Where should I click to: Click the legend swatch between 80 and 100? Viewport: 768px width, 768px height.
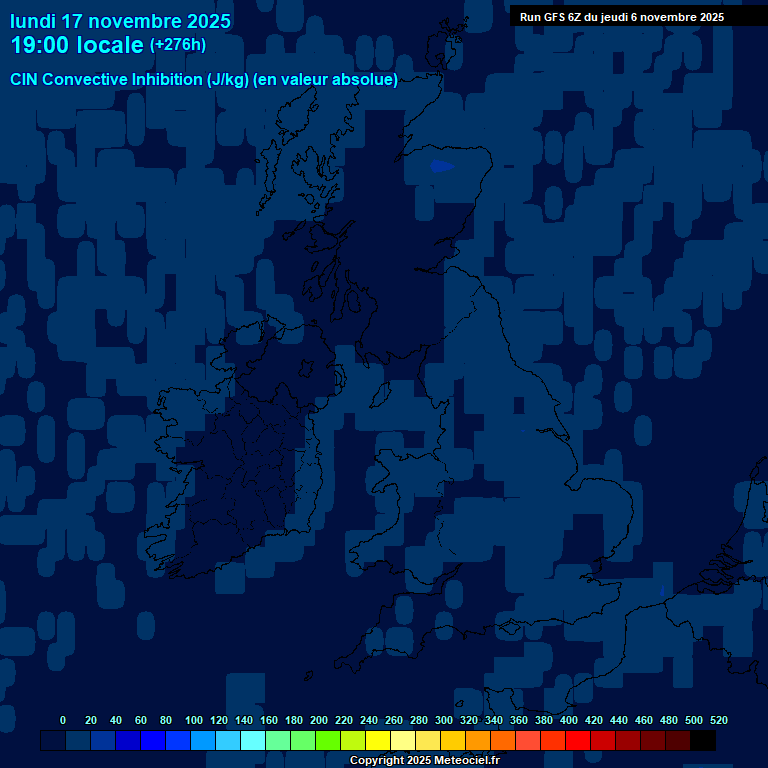tap(178, 740)
